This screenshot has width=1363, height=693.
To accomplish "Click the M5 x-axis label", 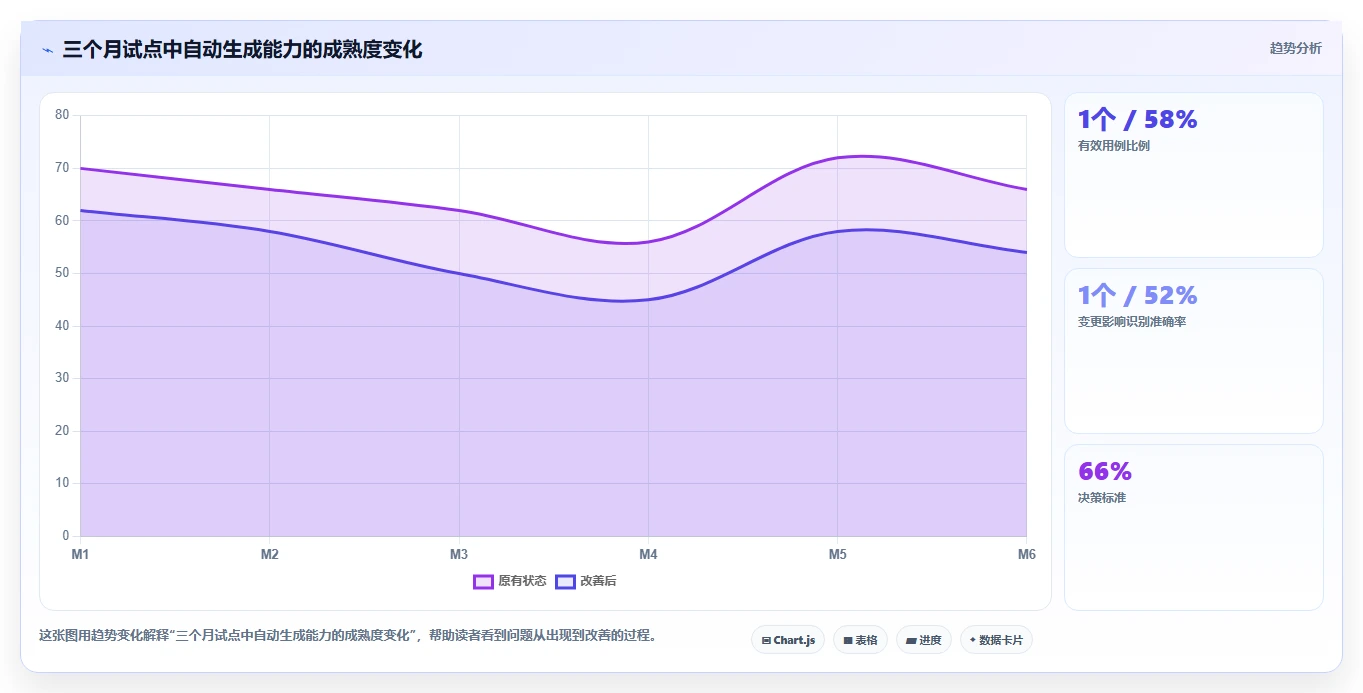I will point(837,554).
